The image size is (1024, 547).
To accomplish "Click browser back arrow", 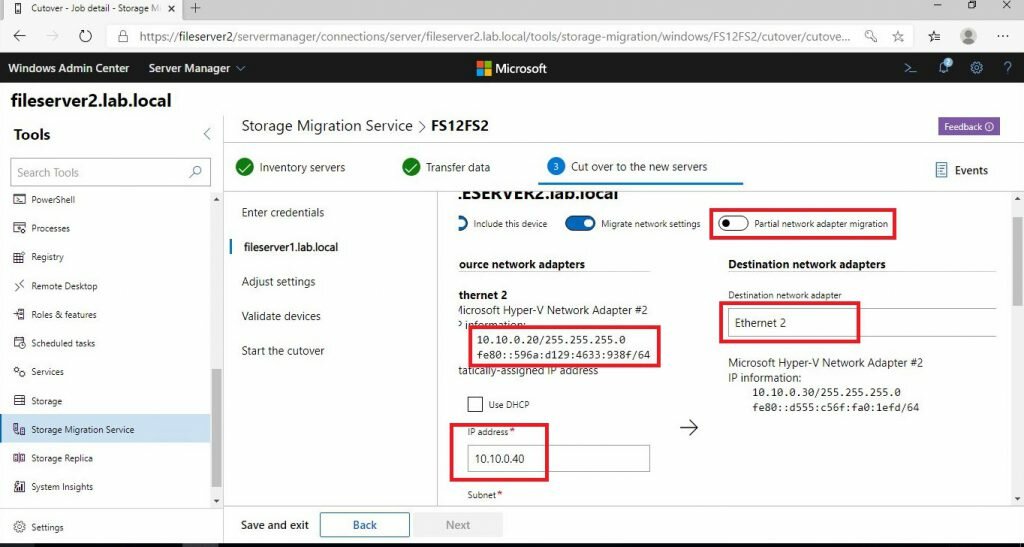I will click(x=20, y=37).
